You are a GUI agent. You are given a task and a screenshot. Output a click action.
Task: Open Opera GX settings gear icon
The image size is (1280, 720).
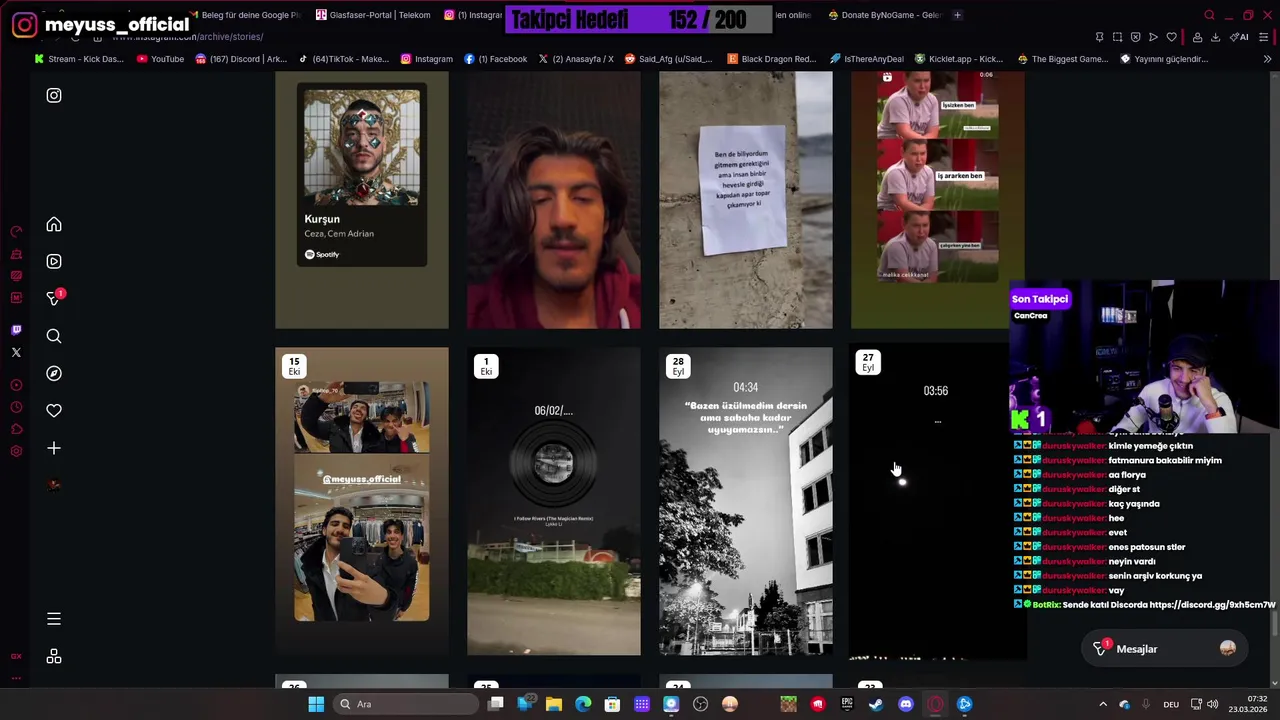[16, 451]
